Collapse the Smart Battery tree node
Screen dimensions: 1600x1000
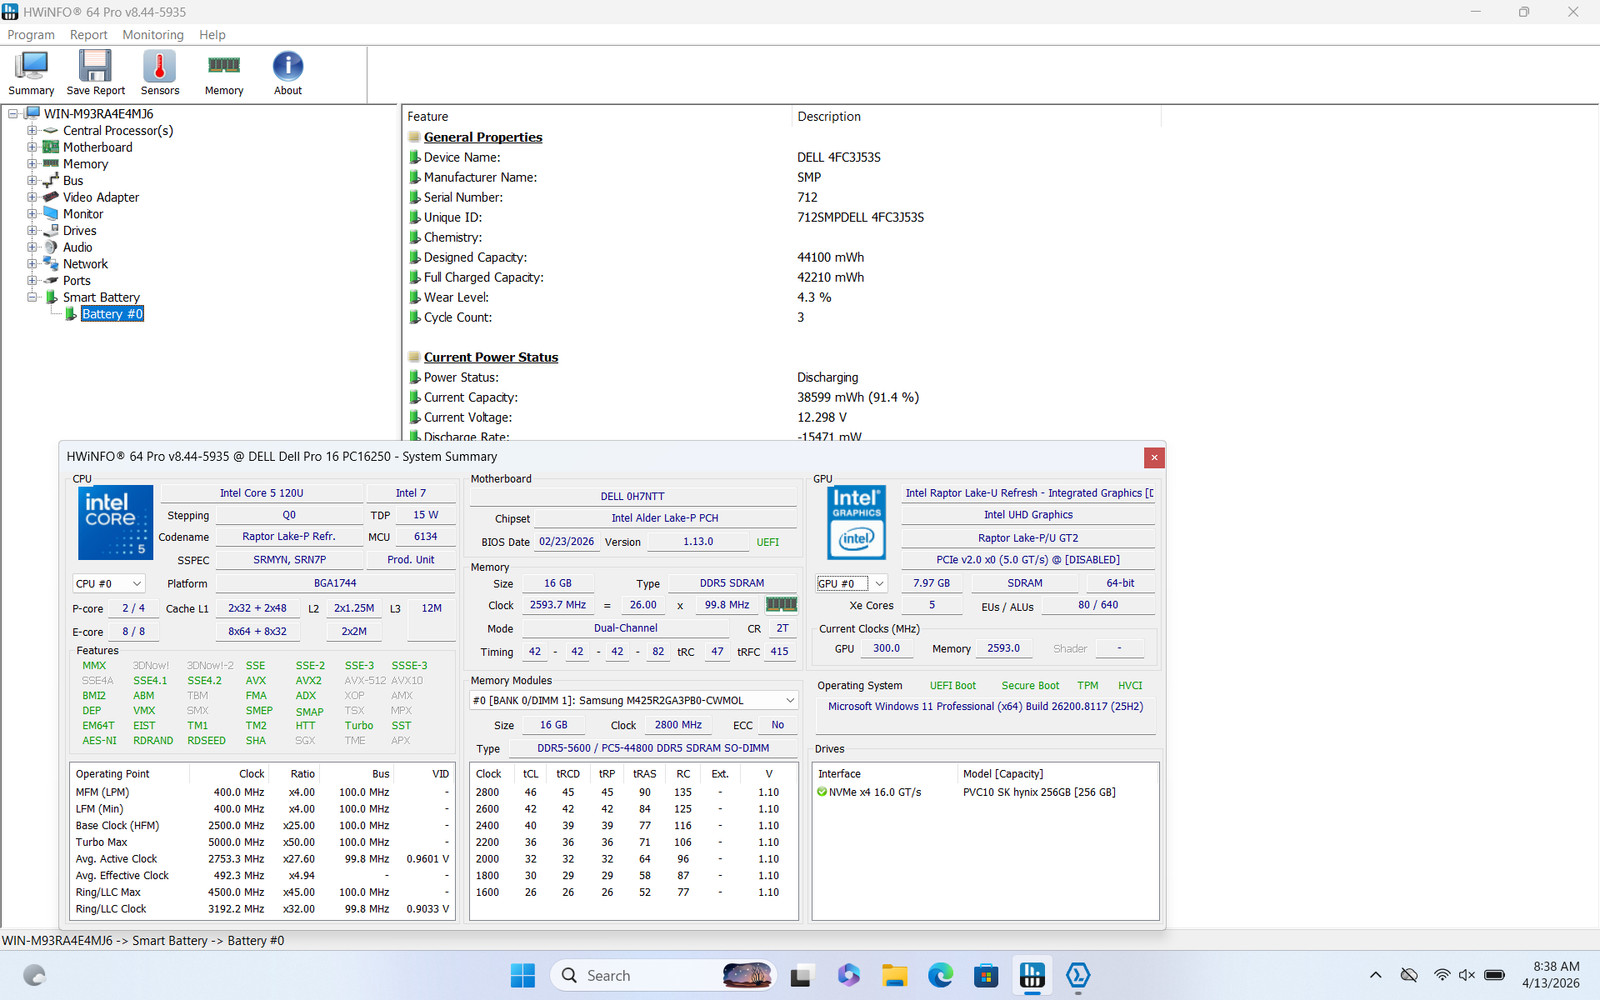click(x=32, y=297)
